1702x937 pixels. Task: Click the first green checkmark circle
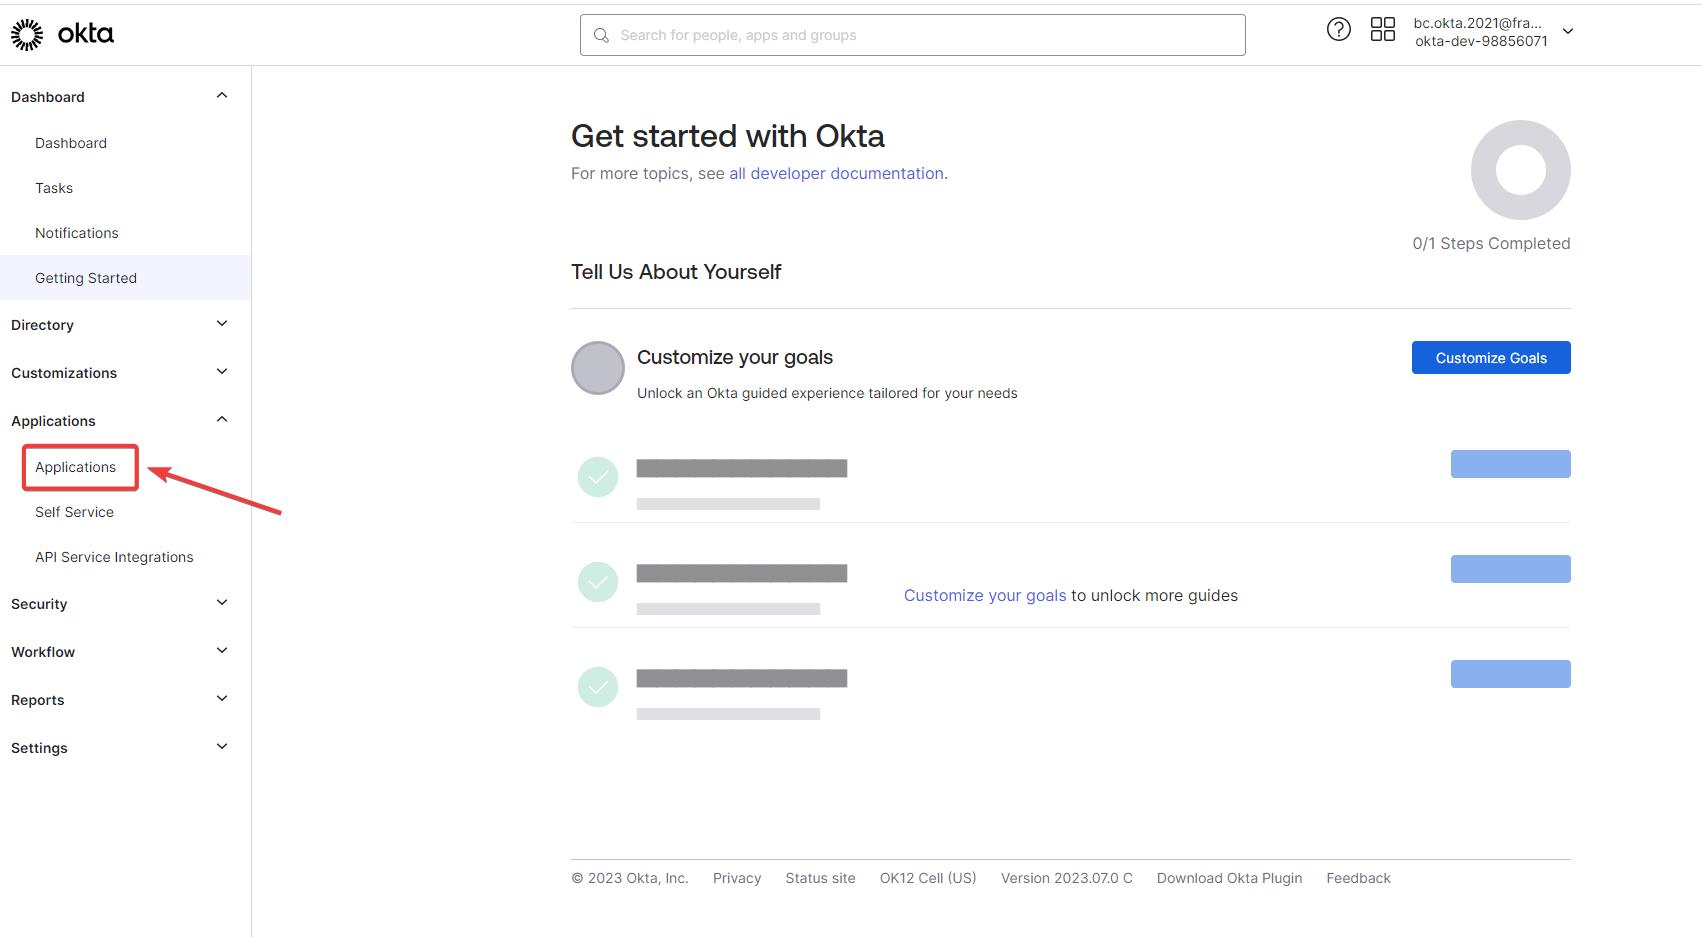[x=598, y=477]
